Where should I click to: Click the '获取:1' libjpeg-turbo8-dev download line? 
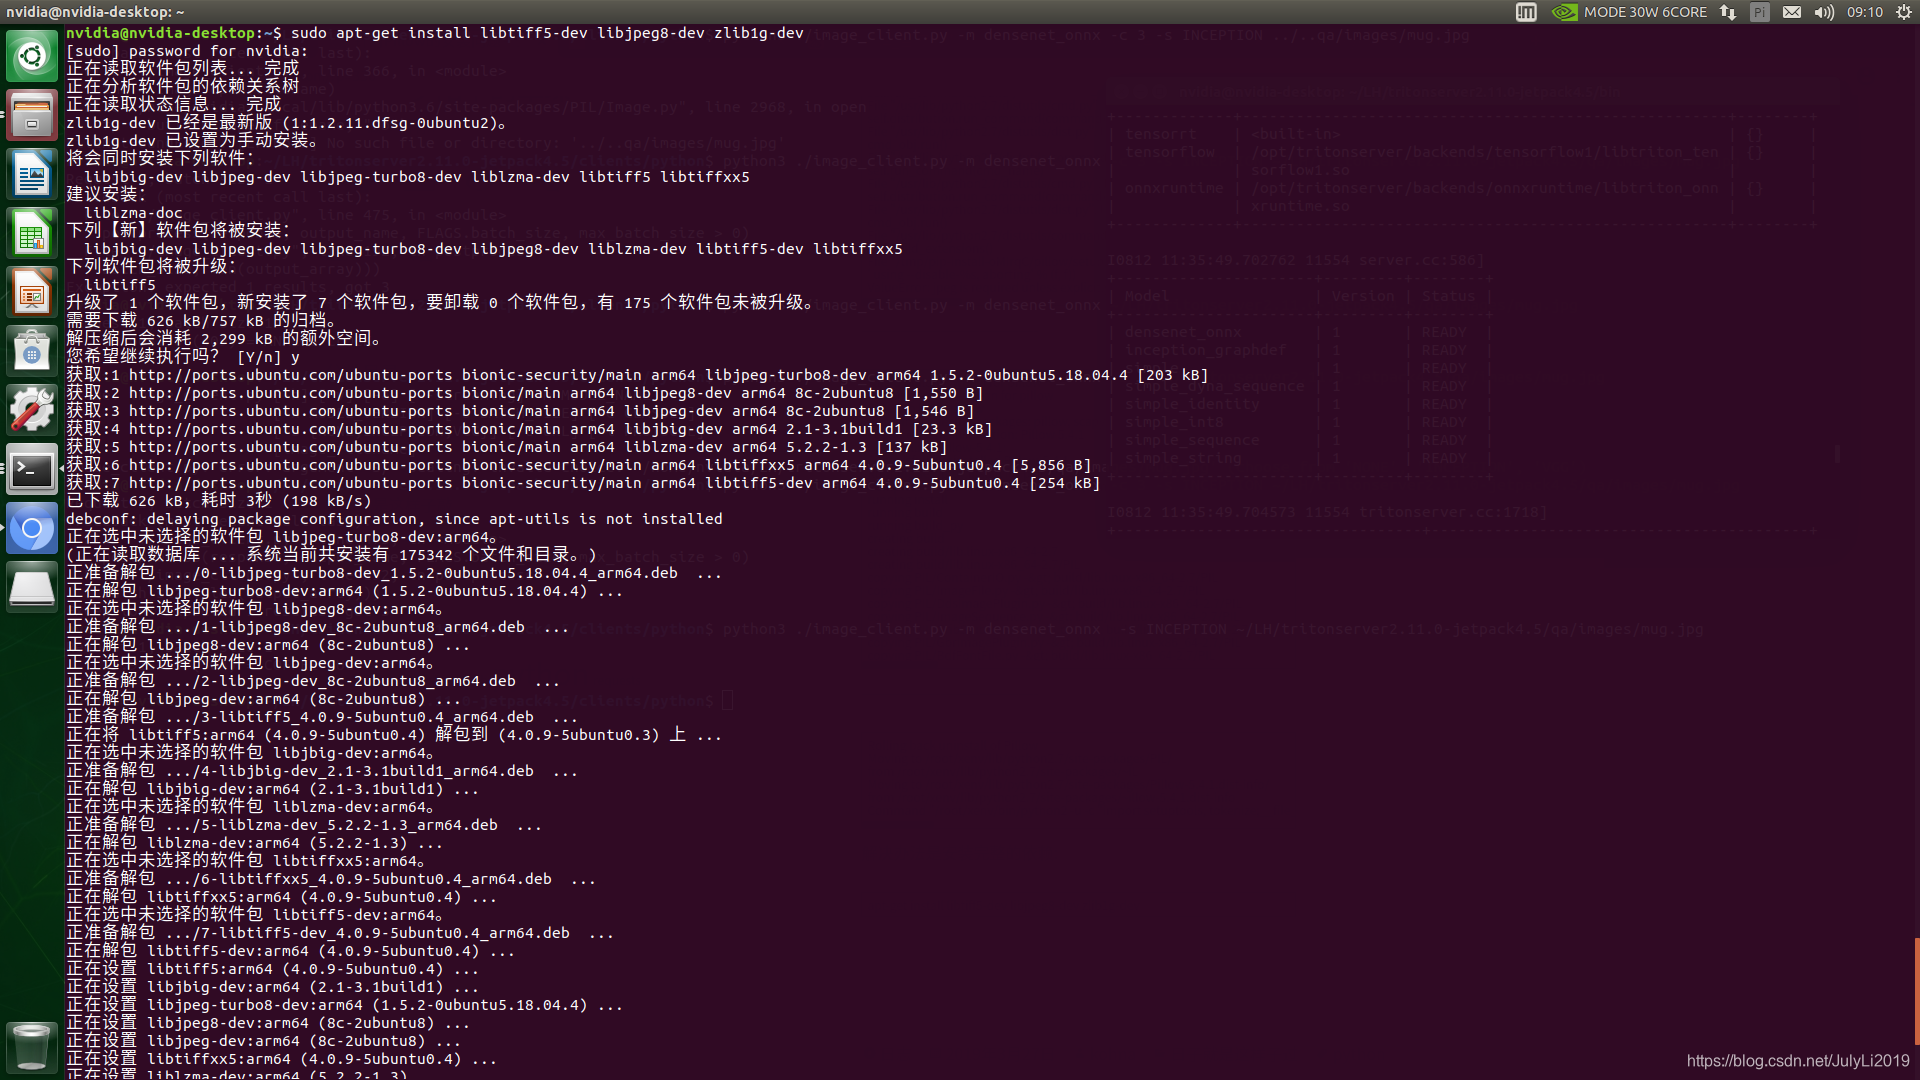(637, 375)
